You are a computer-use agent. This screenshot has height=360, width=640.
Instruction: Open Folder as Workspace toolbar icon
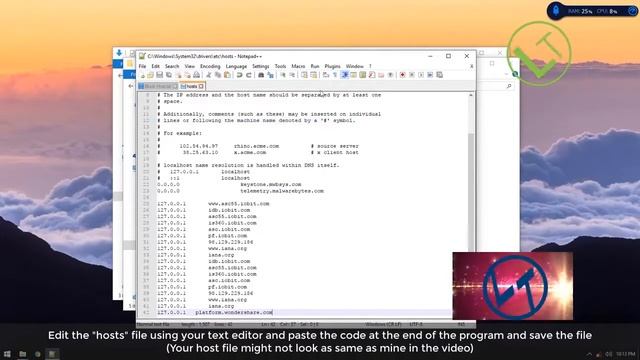[x=381, y=75]
